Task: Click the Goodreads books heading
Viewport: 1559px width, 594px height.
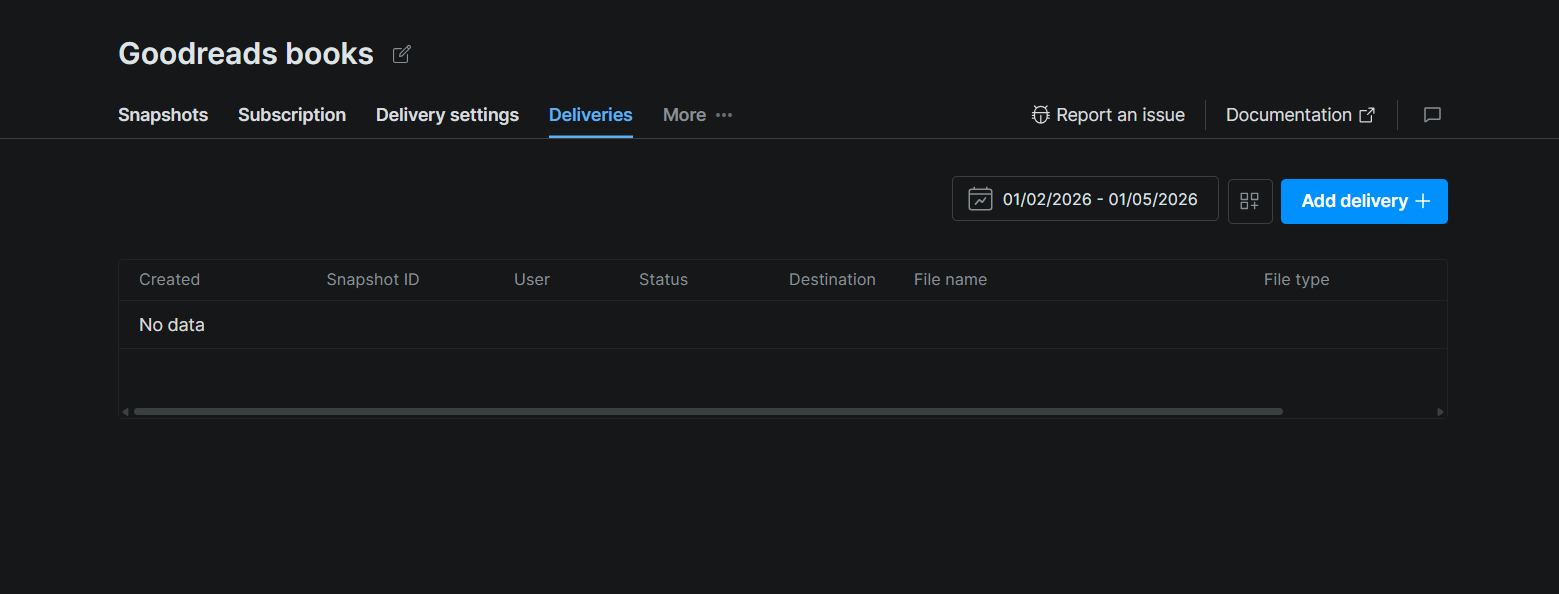Action: 246,54
